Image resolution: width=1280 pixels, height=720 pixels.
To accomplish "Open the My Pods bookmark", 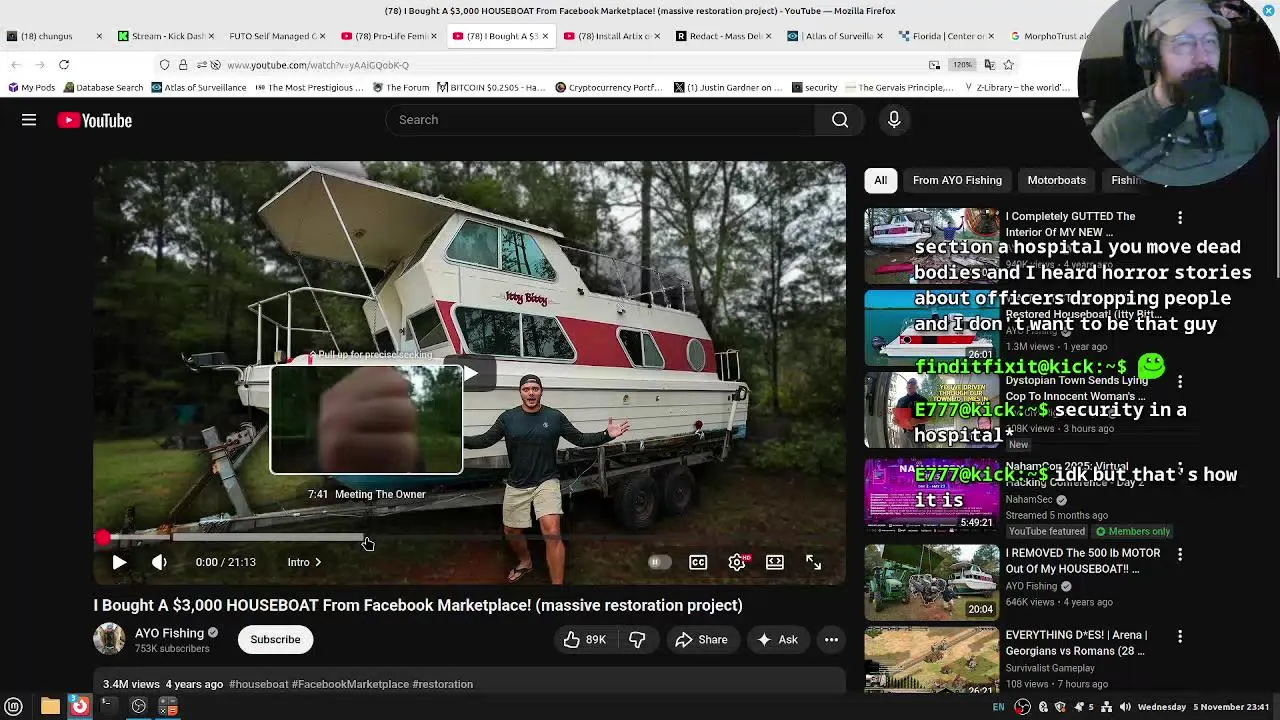I will pos(31,87).
